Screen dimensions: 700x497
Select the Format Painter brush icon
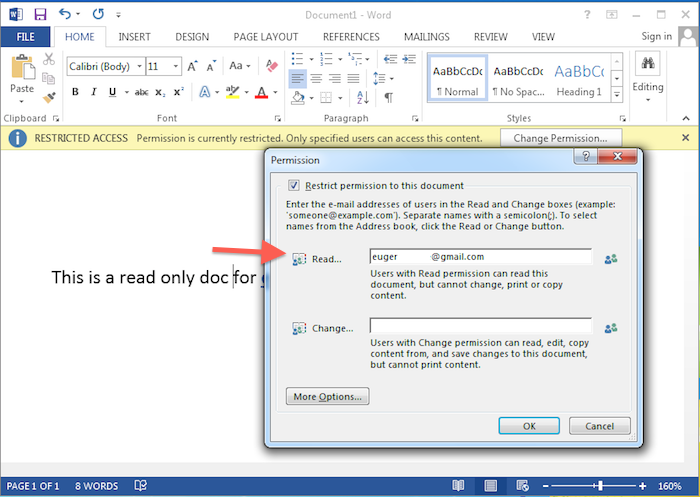pyautogui.click(x=49, y=97)
